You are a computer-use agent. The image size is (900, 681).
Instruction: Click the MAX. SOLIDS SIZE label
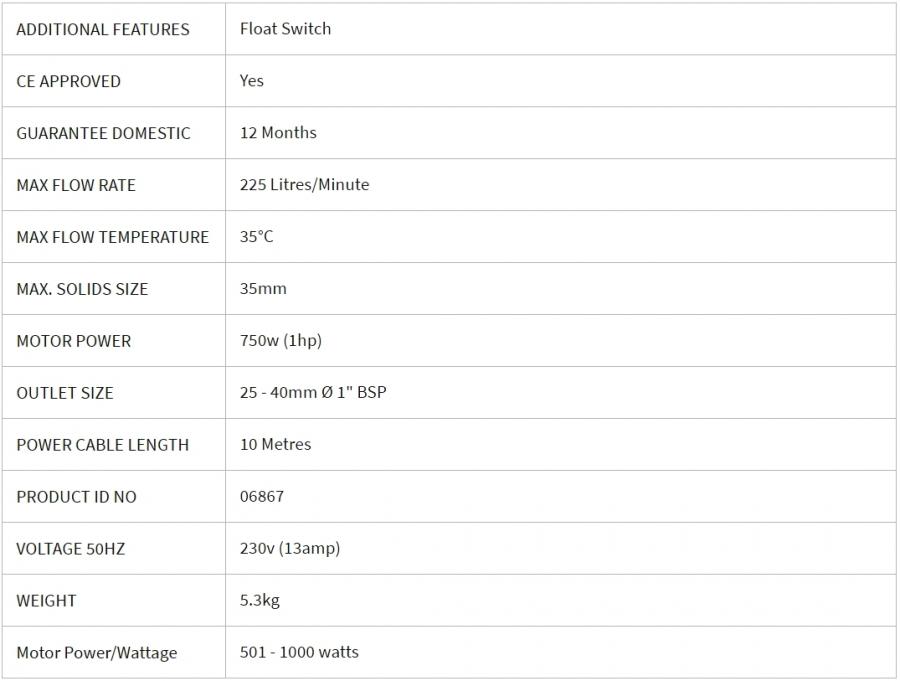[82, 289]
